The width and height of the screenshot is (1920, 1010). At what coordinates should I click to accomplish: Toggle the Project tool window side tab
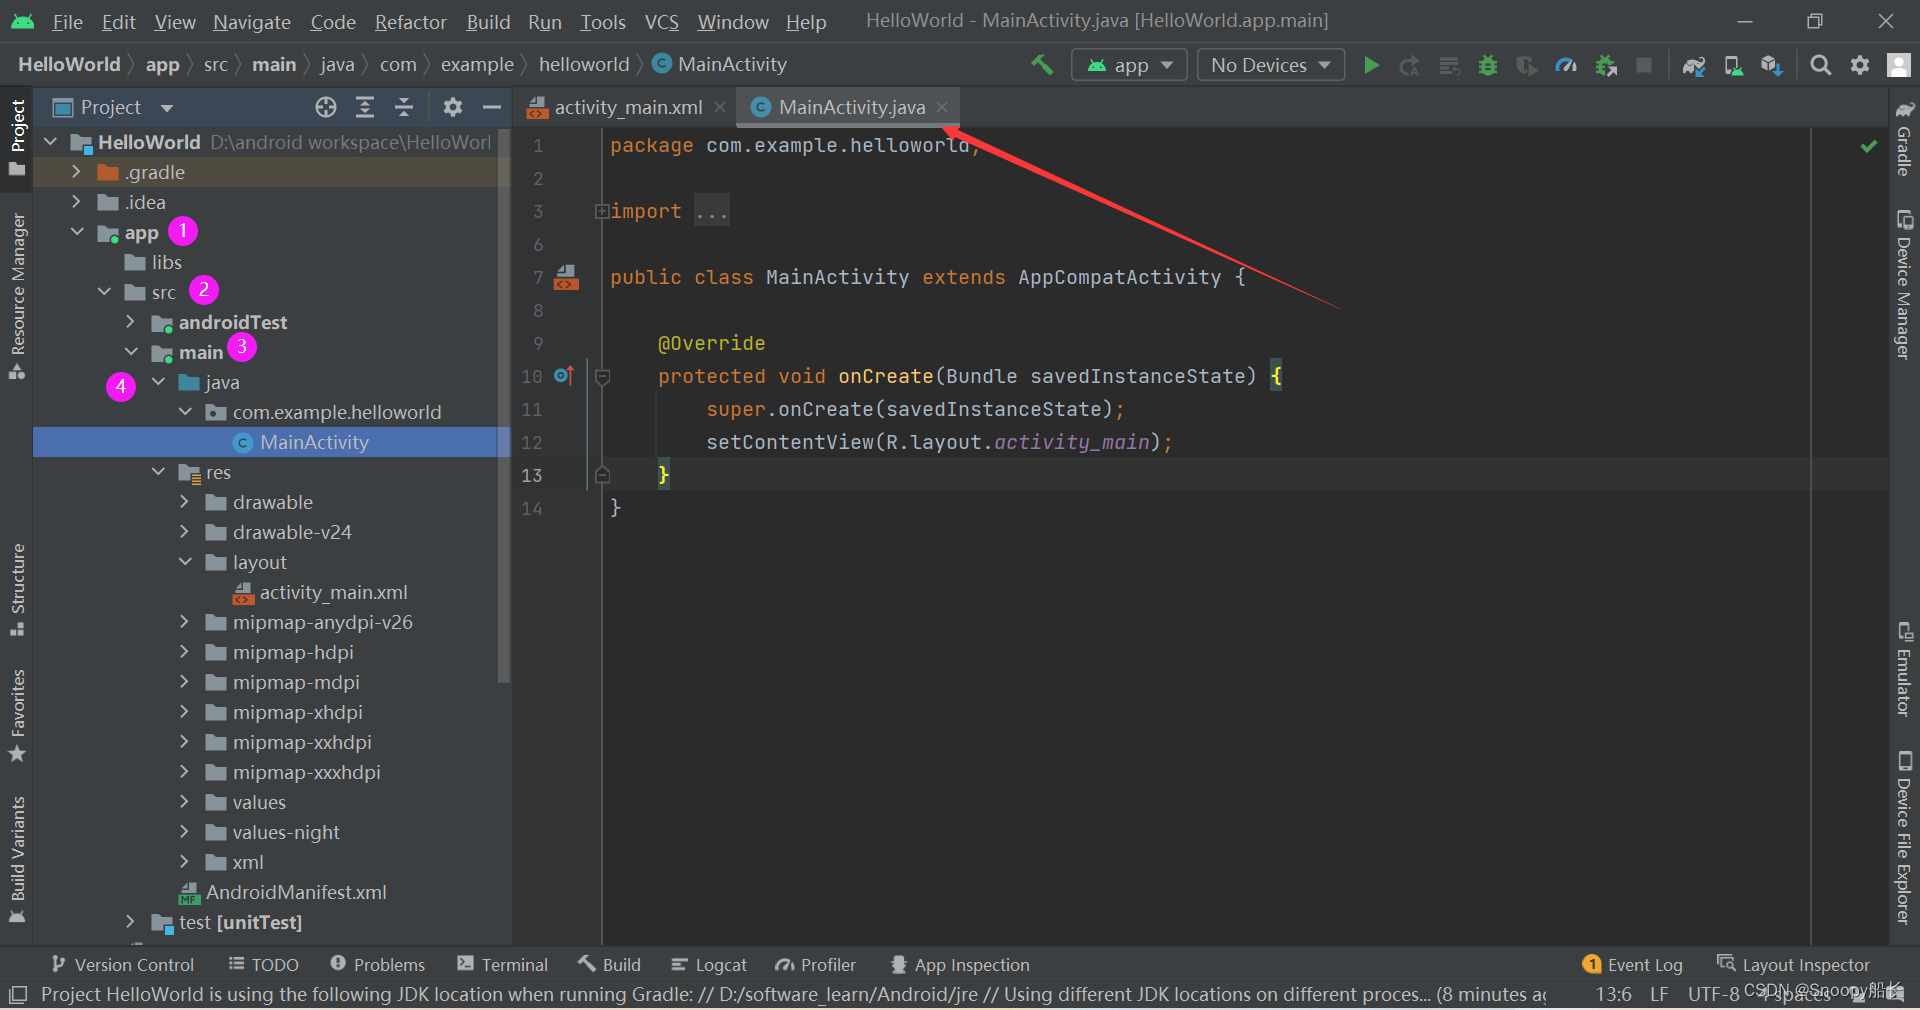[17, 137]
